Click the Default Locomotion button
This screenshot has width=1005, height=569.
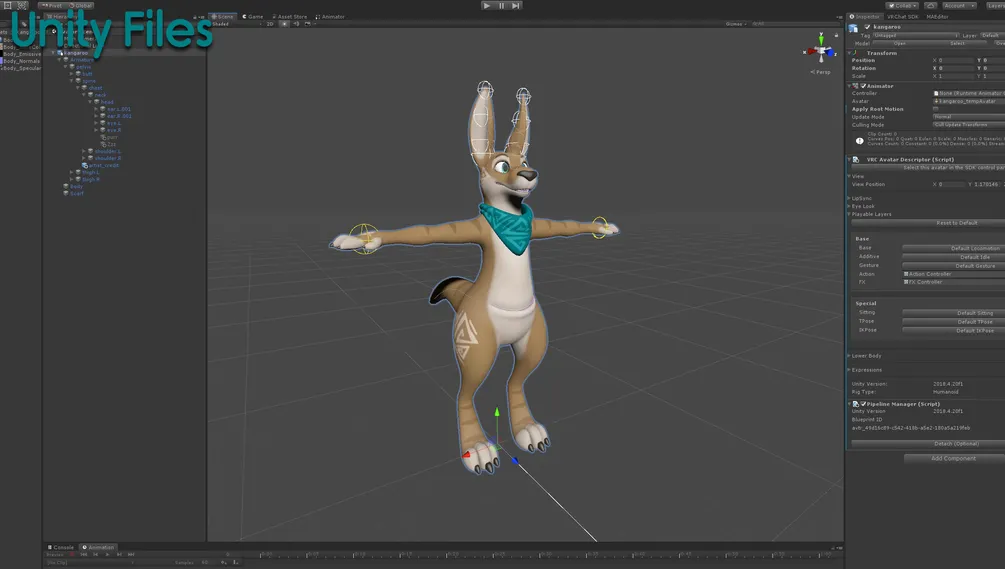(x=954, y=248)
